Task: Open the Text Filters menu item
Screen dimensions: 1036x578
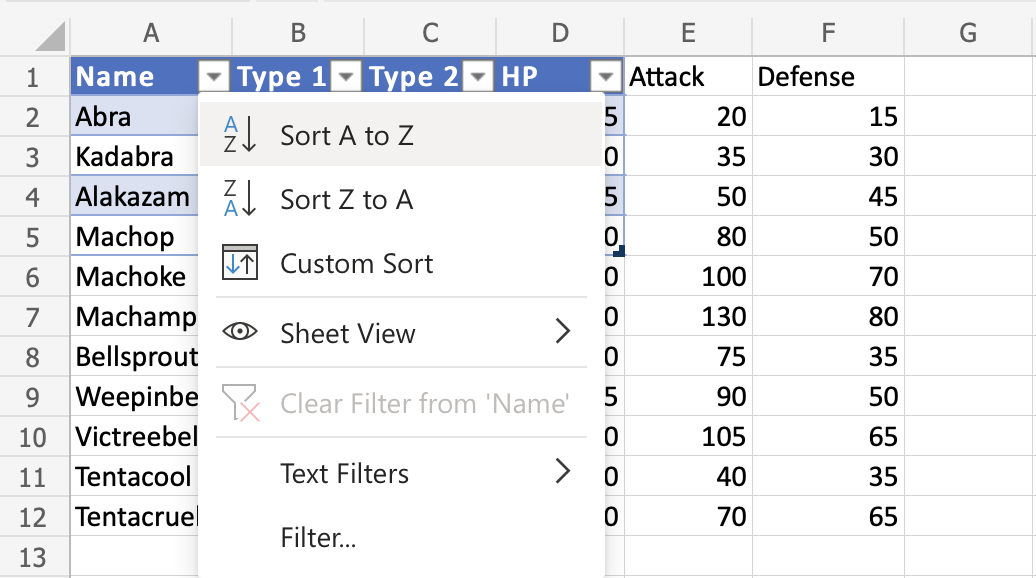Action: point(344,472)
